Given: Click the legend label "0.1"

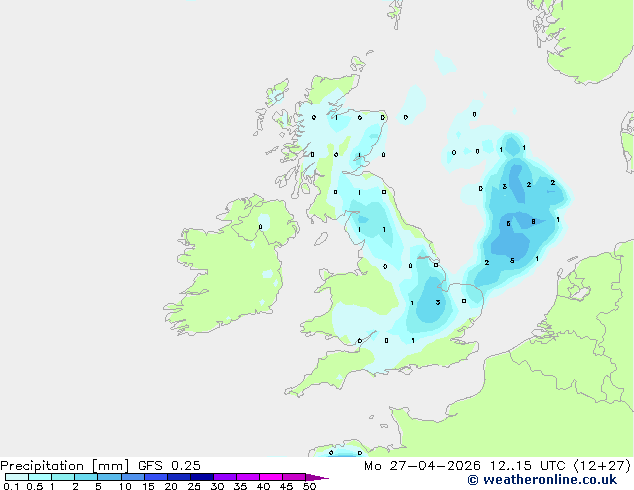Looking at the screenshot, I should click(x=11, y=486).
